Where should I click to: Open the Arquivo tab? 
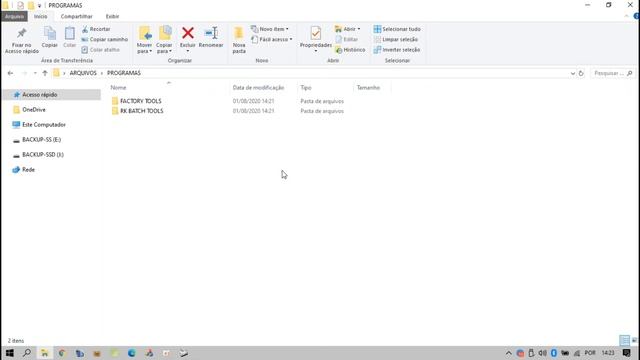[14, 16]
